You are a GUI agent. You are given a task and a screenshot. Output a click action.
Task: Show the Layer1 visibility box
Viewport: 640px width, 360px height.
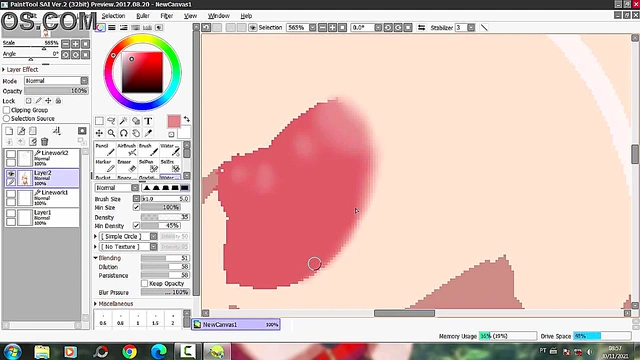click(11, 213)
